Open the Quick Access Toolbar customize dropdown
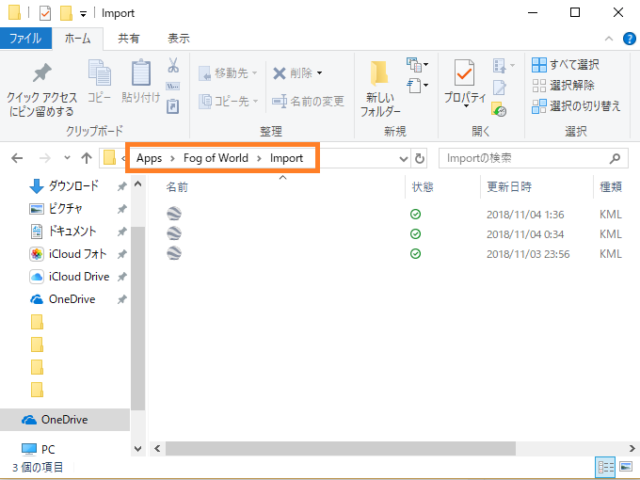This screenshot has height=480, width=640. (83, 14)
